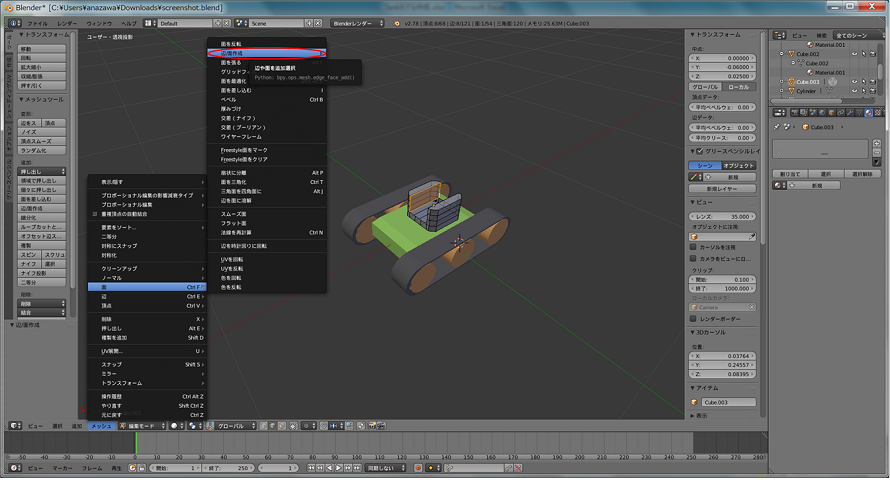Click the grease pencil draw icon
The height and width of the screenshot is (480, 890).
pos(696,177)
